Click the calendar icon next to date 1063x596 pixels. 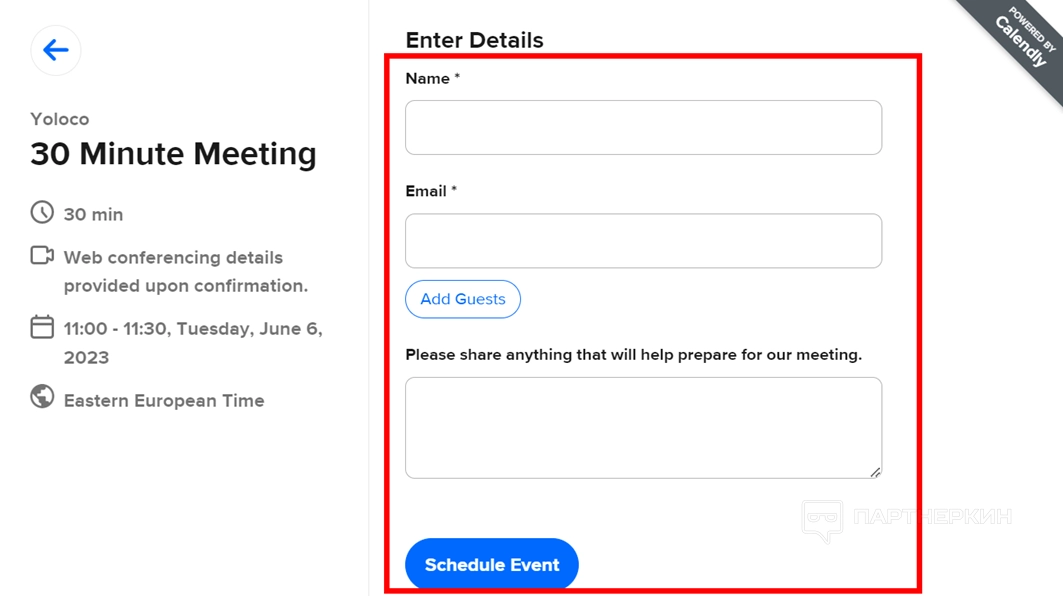42,327
